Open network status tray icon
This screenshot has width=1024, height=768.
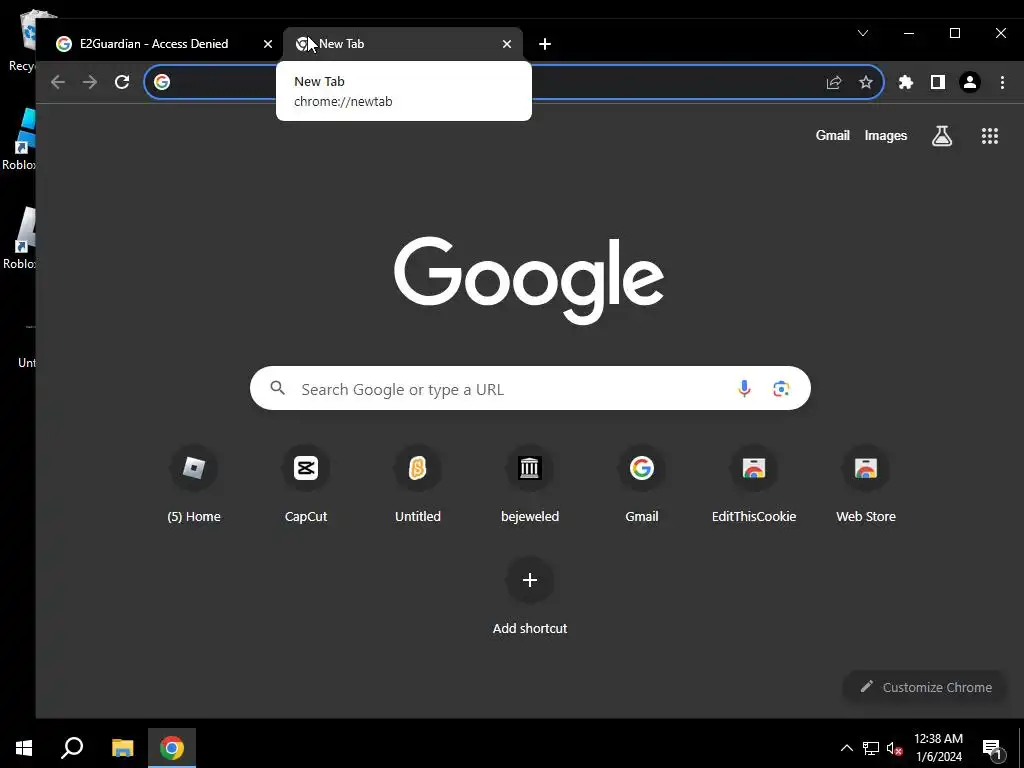[x=871, y=748]
